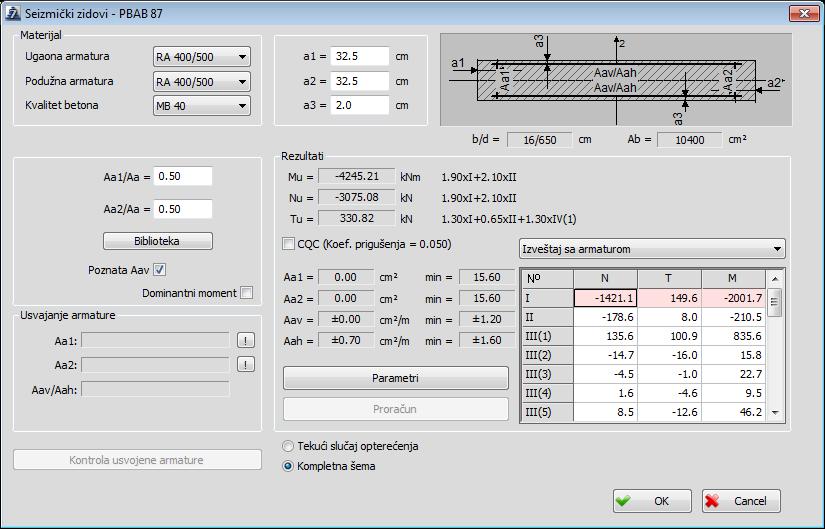
Task: Click the '!' button next to Aa1
Action: (x=246, y=341)
